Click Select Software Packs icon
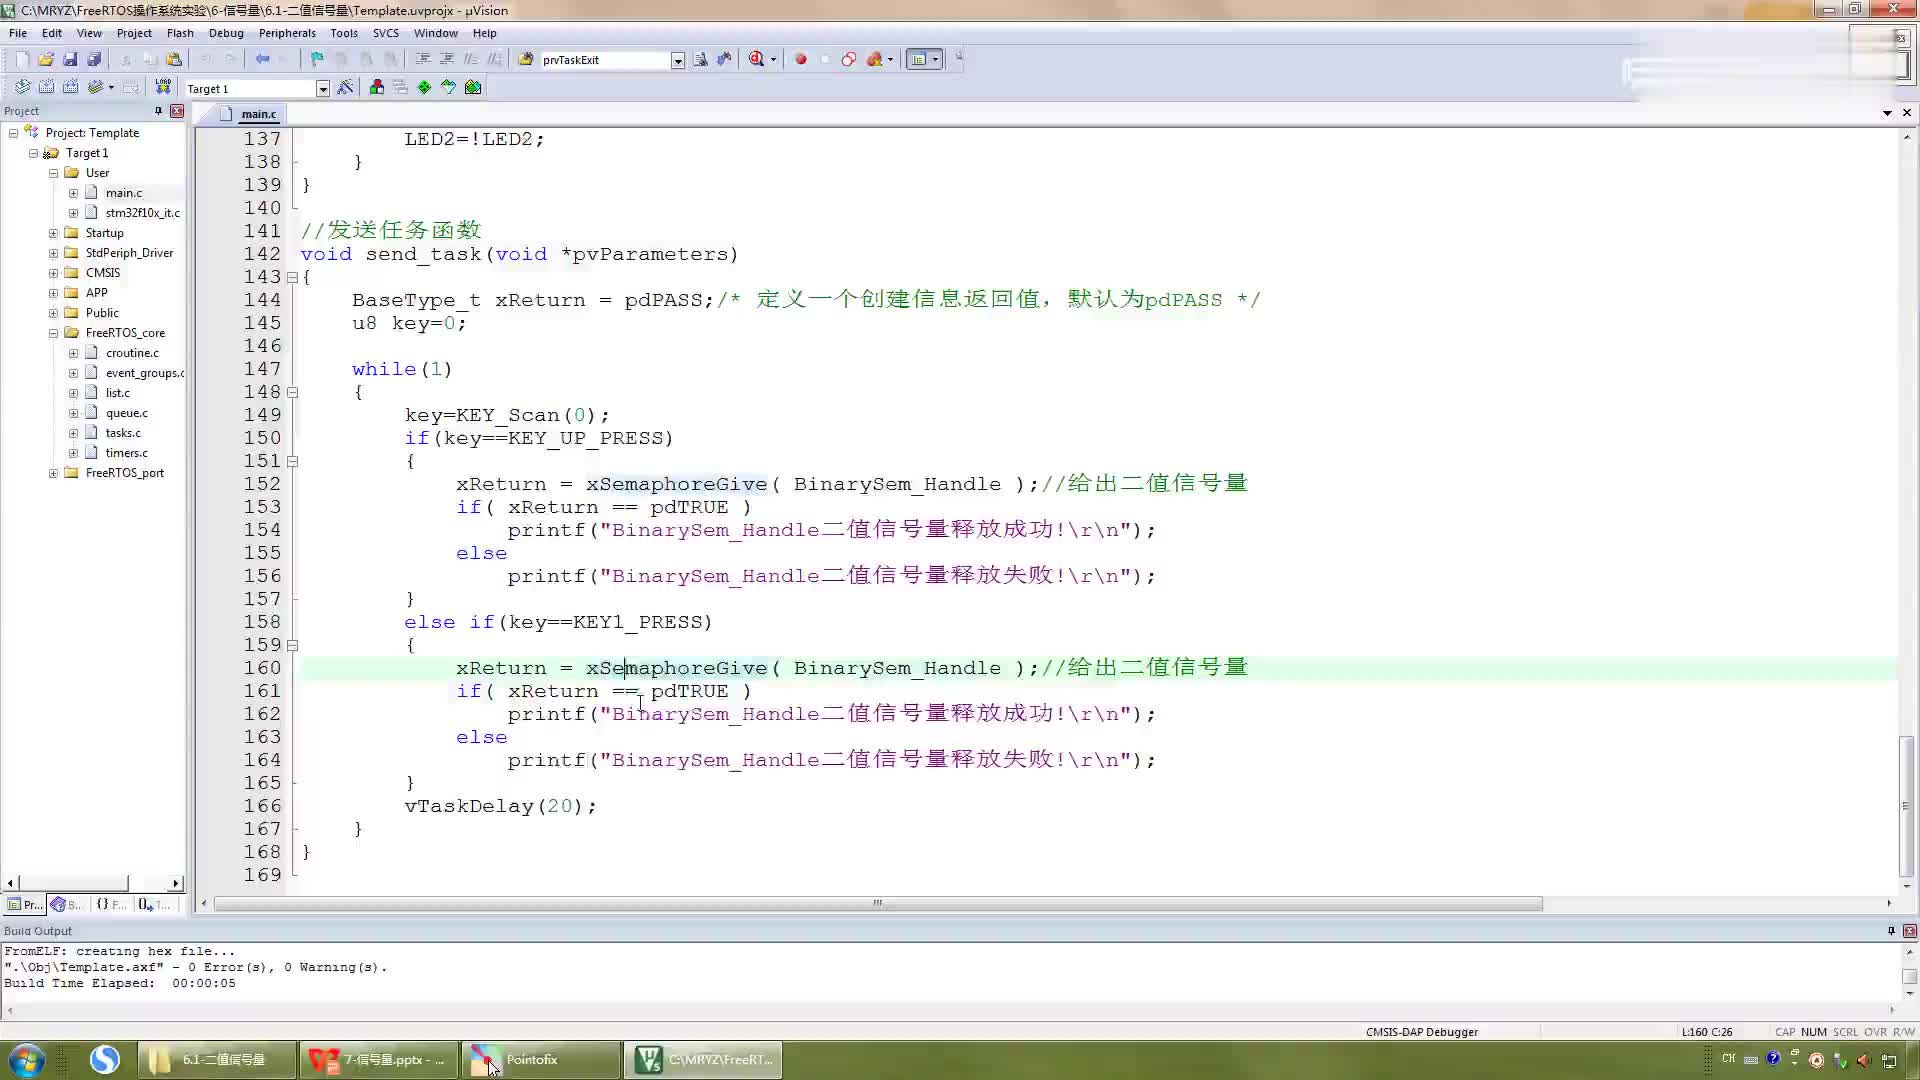This screenshot has height=1080, width=1920. tap(448, 87)
